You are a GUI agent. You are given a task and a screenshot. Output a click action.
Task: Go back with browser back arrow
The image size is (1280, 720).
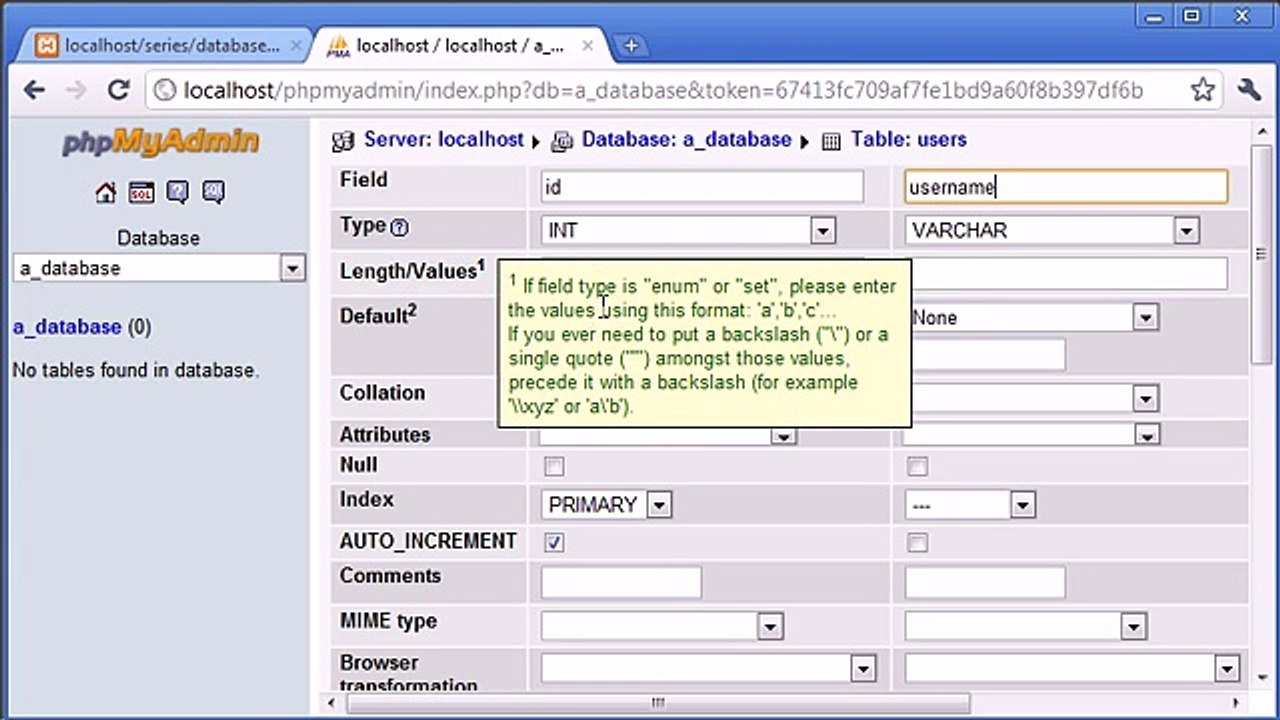[34, 90]
